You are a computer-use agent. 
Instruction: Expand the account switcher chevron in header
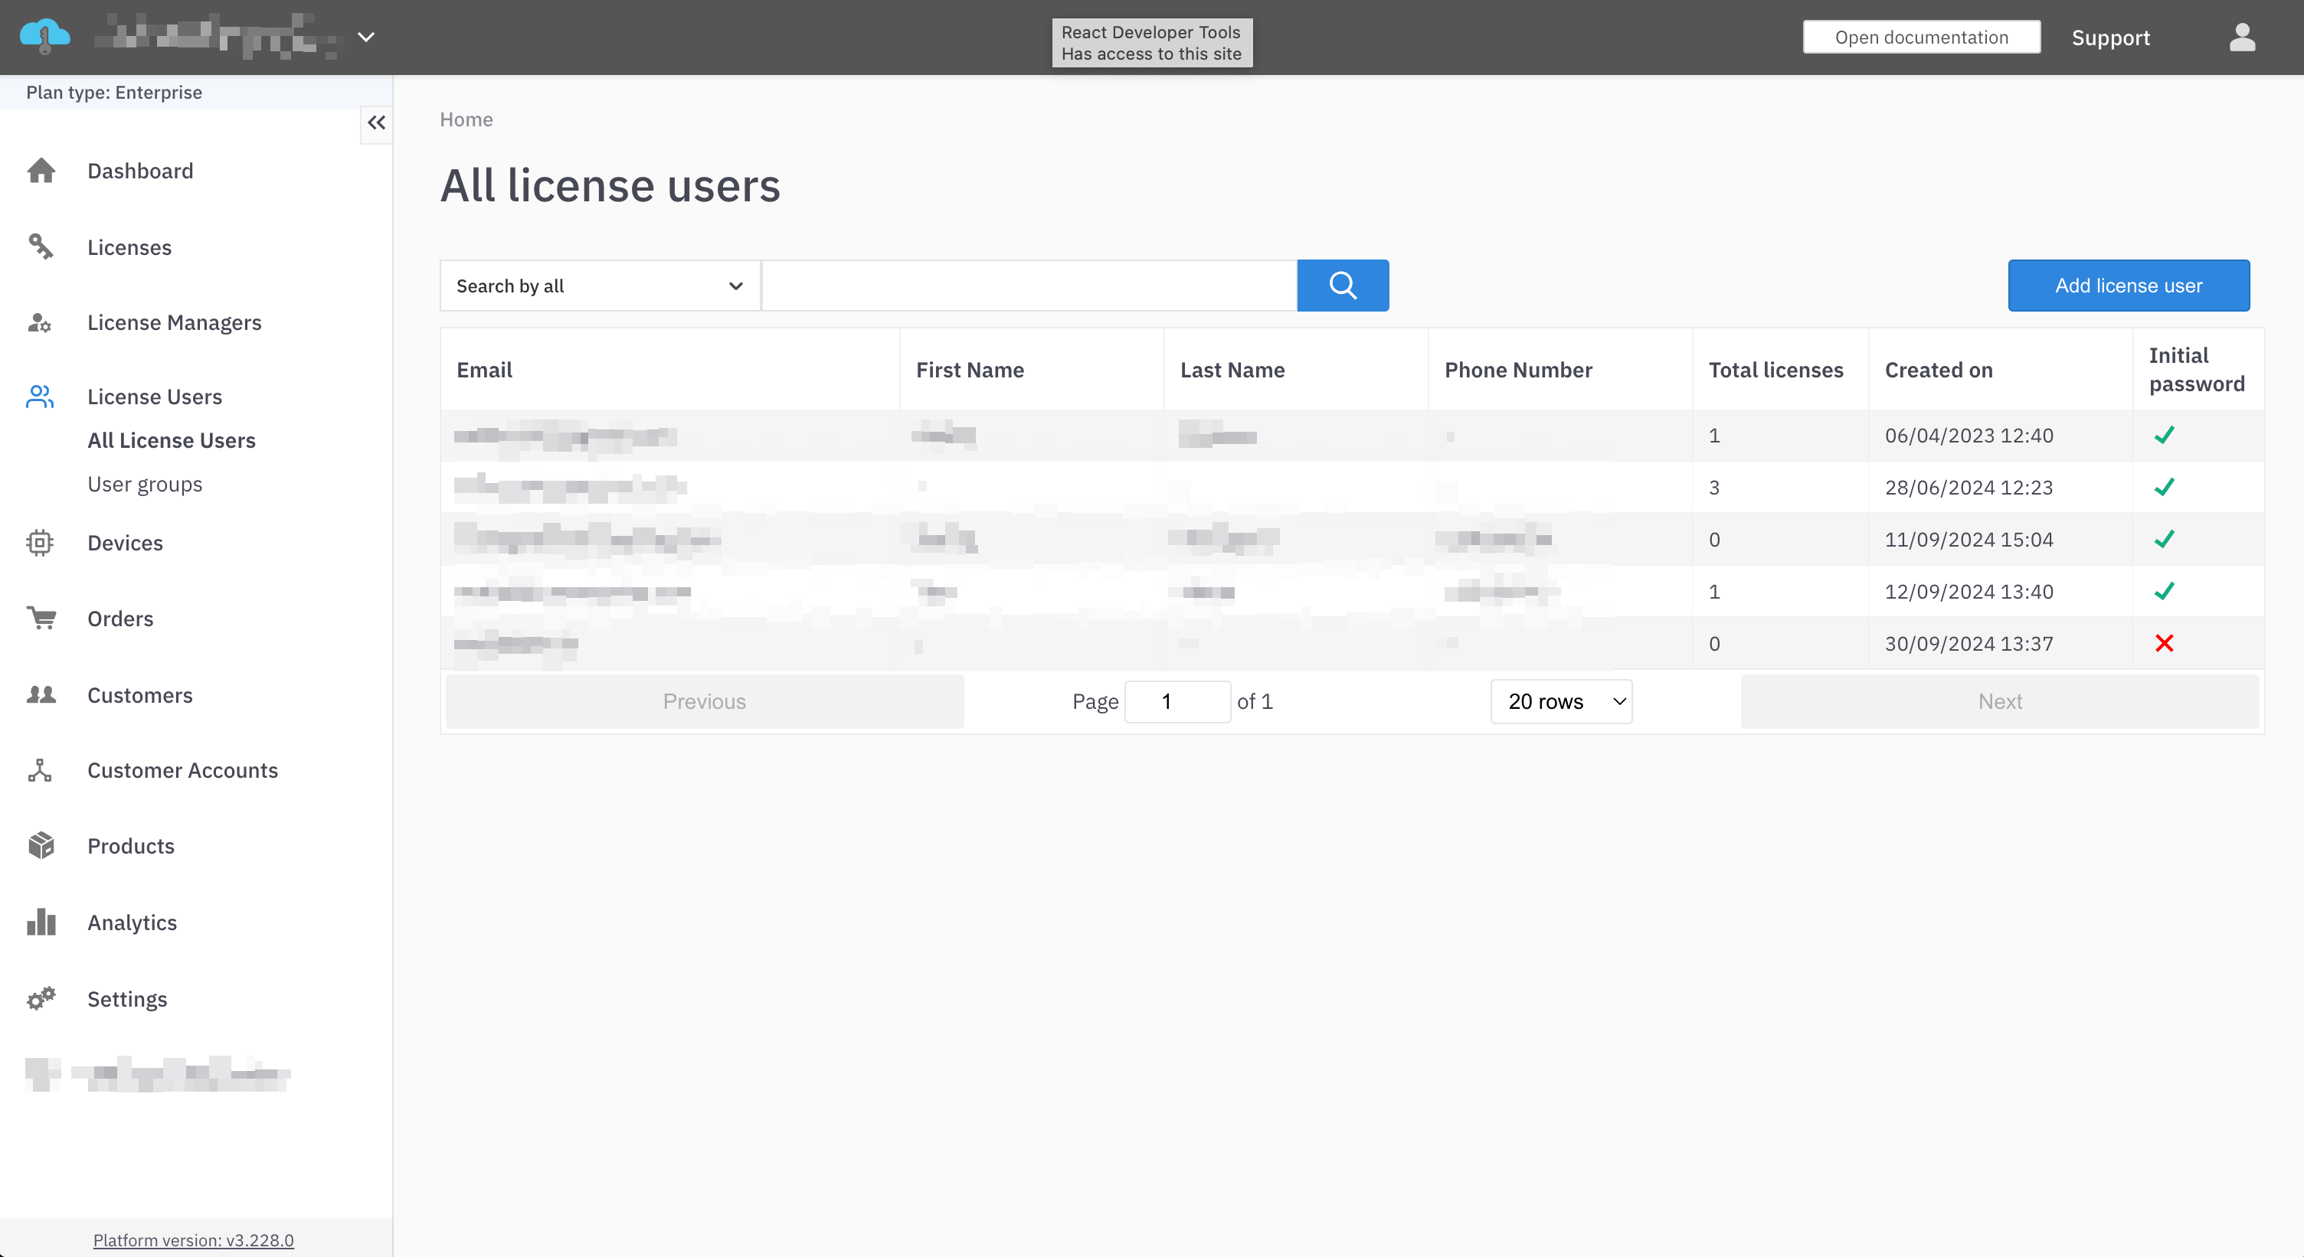[x=366, y=38]
